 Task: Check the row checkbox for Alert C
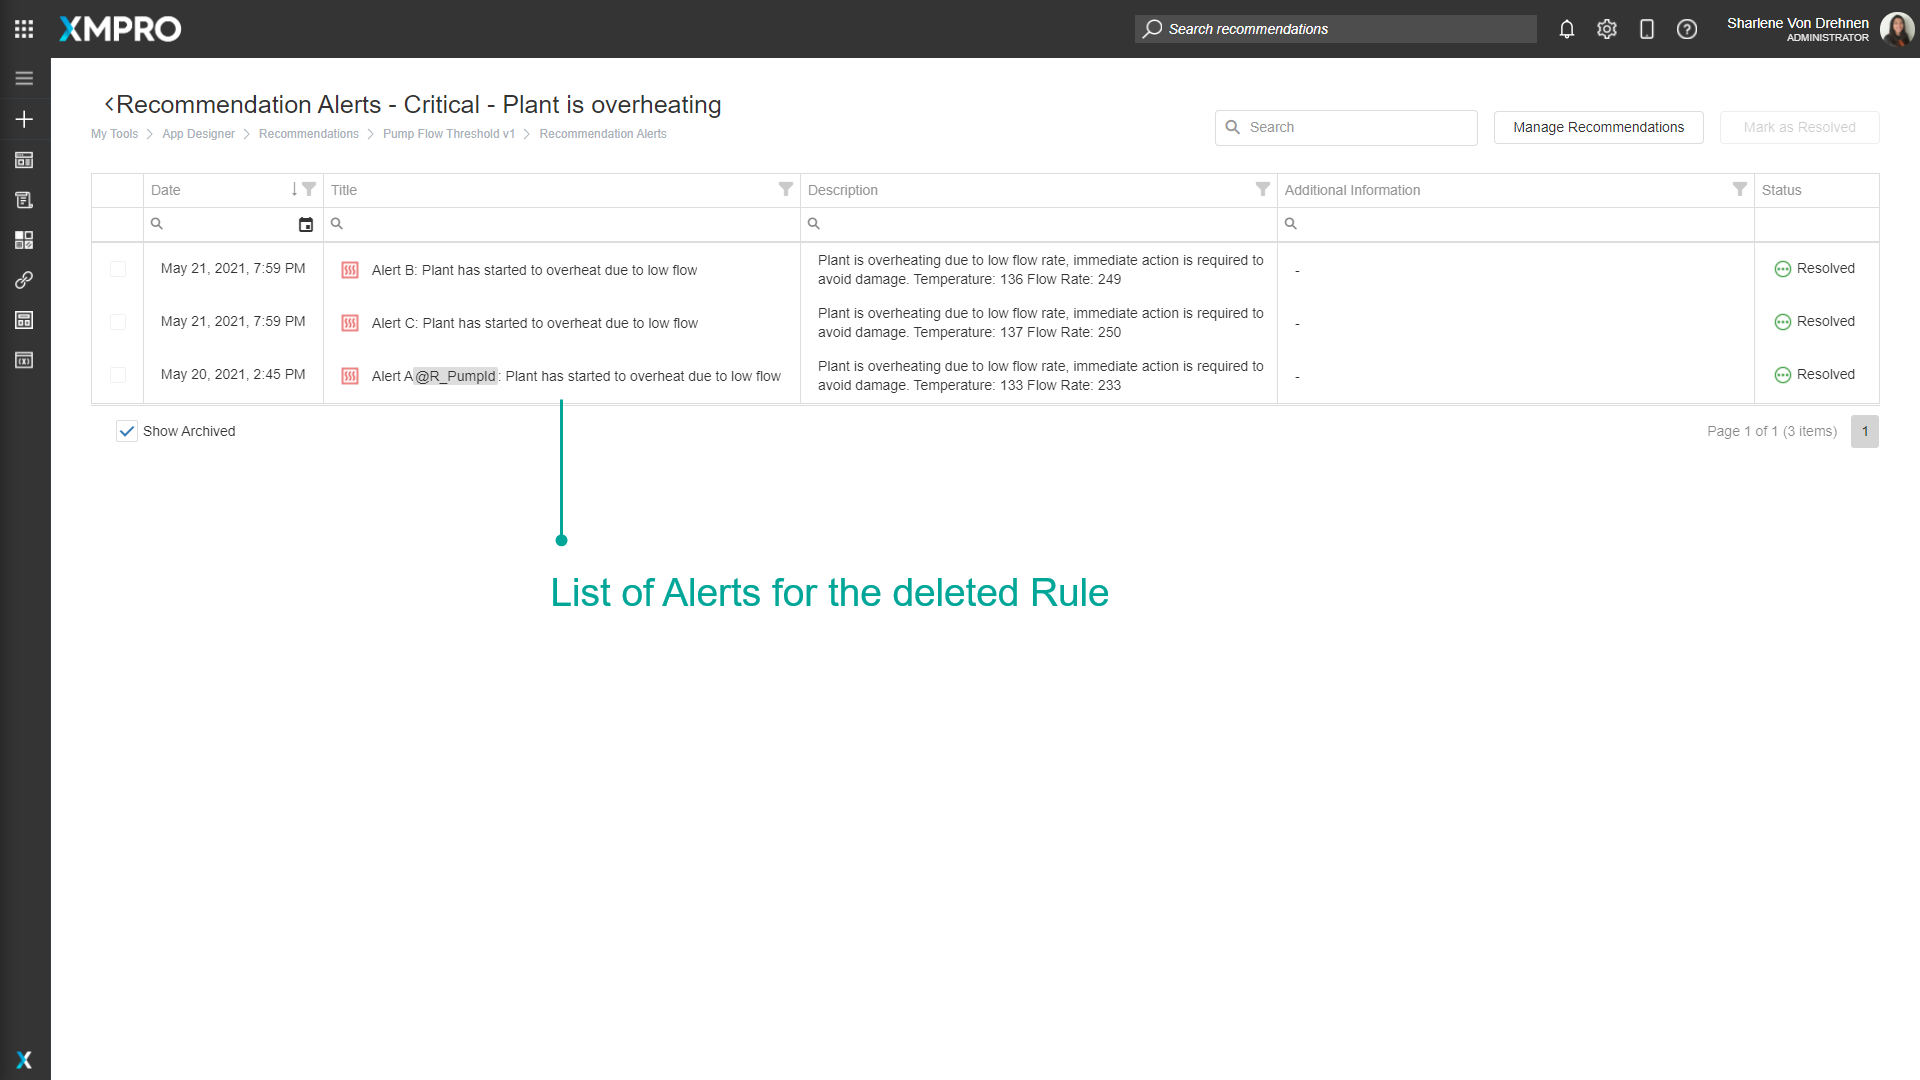(117, 322)
